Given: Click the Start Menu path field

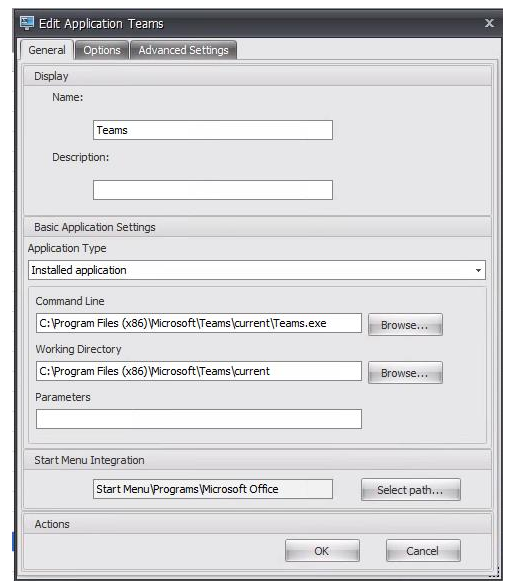Looking at the screenshot, I should pyautogui.click(x=213, y=489).
